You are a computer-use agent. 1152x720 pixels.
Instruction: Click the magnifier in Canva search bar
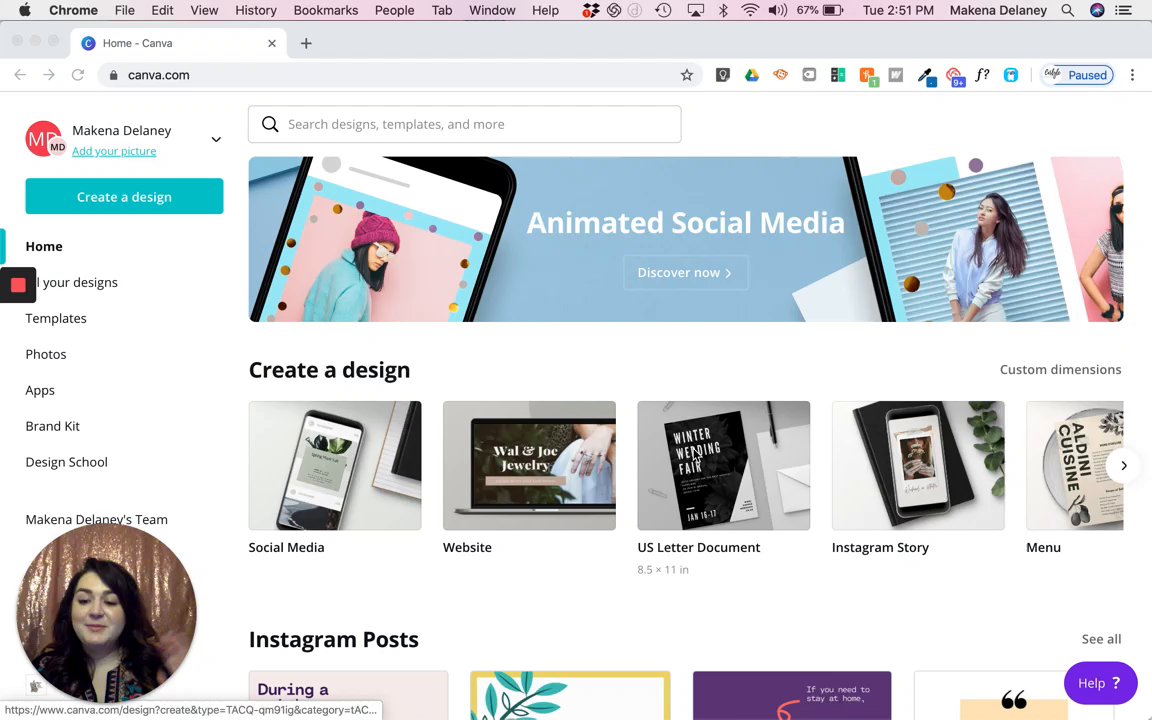tap(270, 124)
